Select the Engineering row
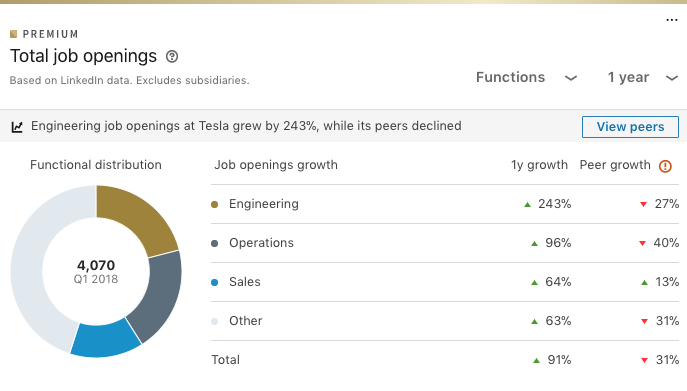 tap(445, 204)
